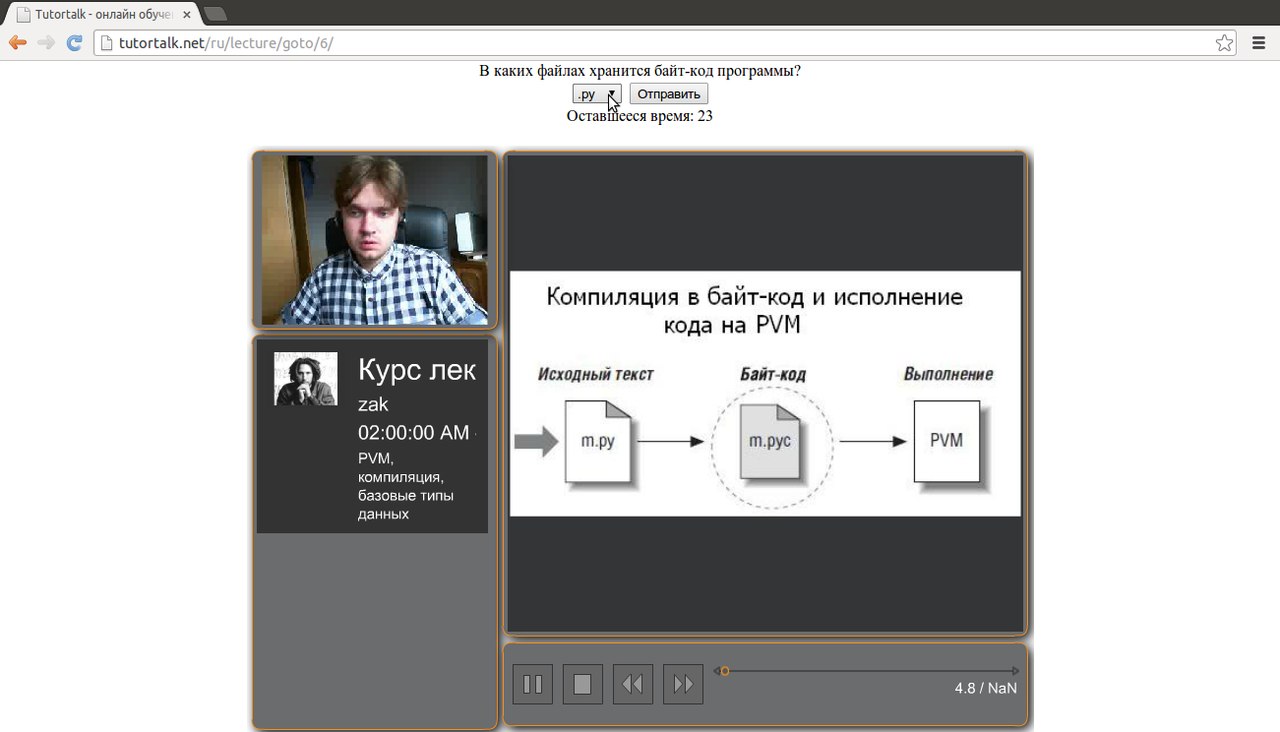Submit the answer with the Отправить button
1280x732 pixels.
pyautogui.click(x=669, y=94)
